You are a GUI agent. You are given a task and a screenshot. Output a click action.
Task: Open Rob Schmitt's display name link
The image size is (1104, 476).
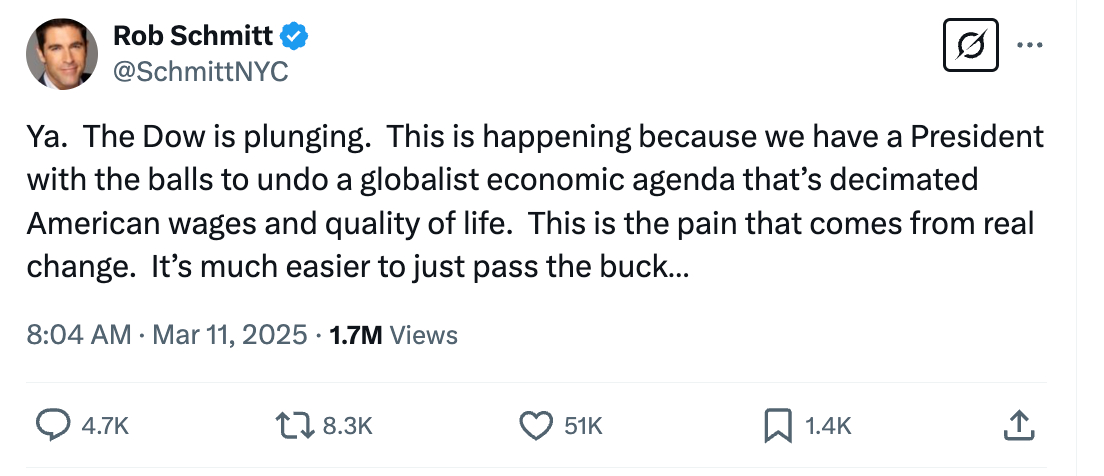(192, 37)
